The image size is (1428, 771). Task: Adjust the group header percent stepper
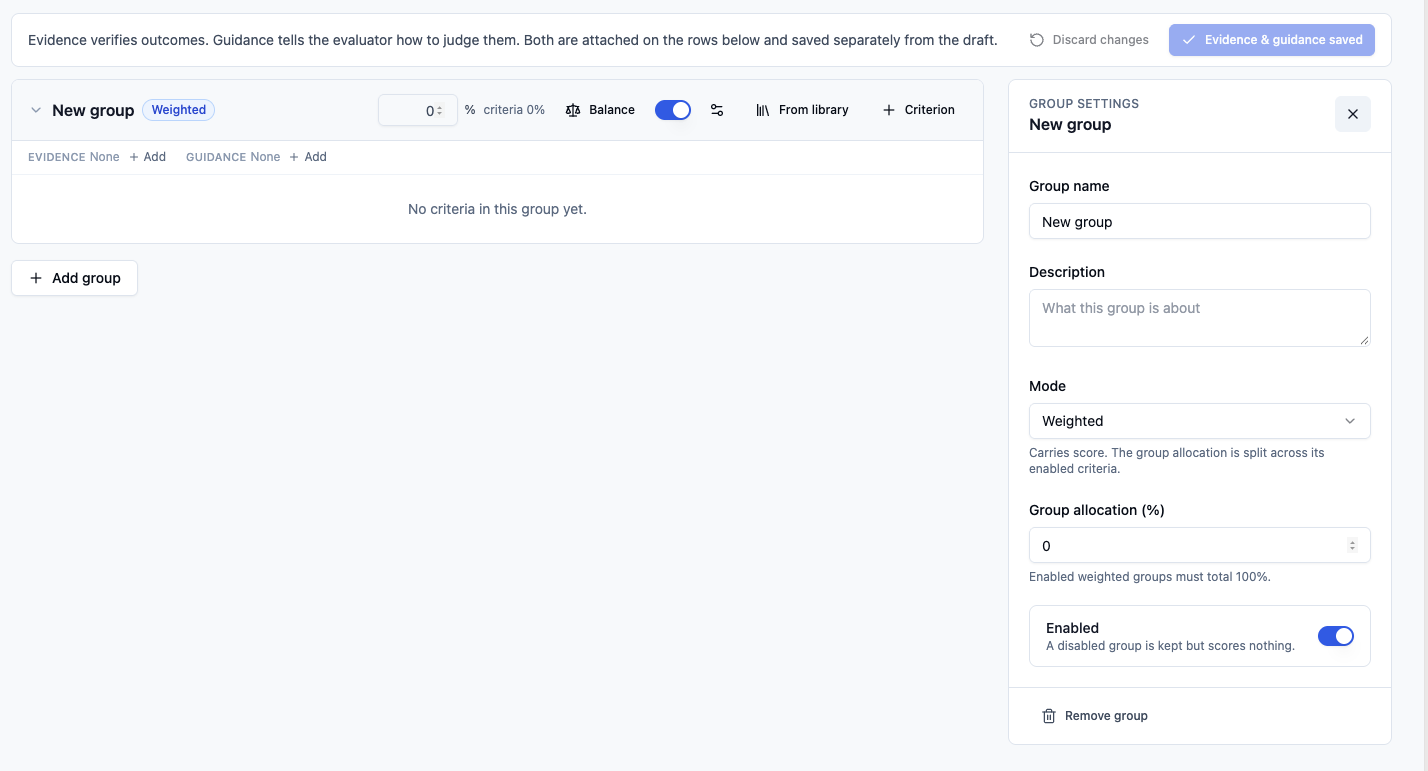click(440, 111)
